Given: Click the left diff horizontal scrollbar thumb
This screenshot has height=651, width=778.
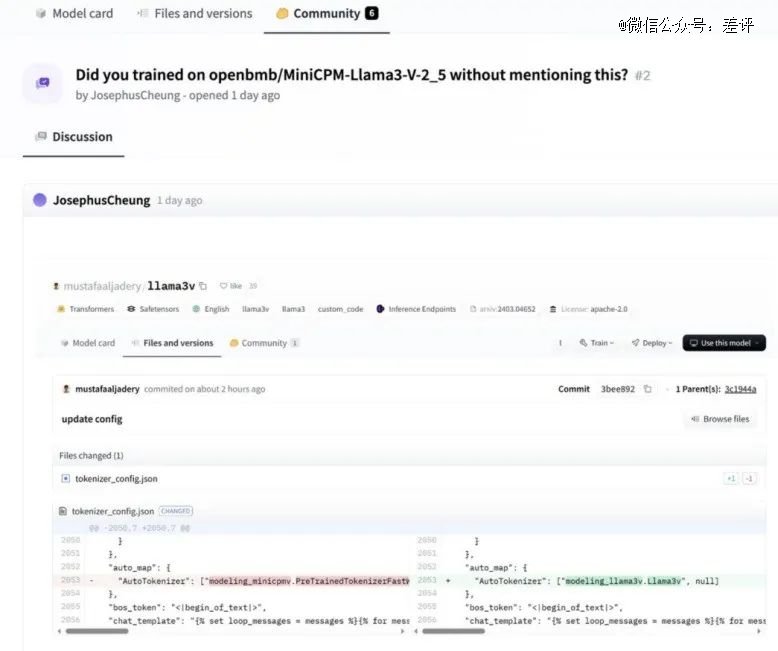Looking at the screenshot, I should coord(97,631).
